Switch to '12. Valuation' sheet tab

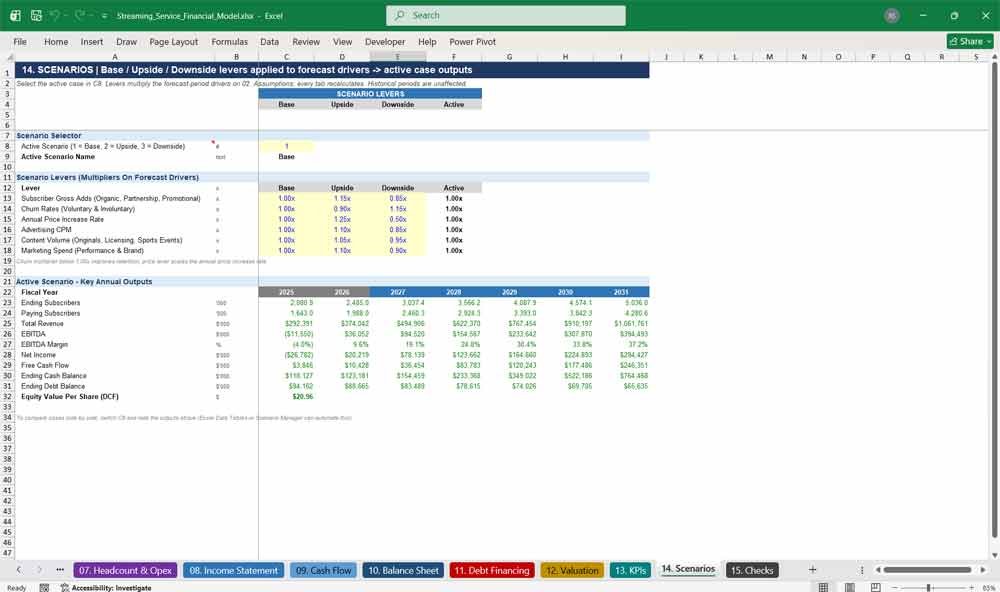(572, 570)
